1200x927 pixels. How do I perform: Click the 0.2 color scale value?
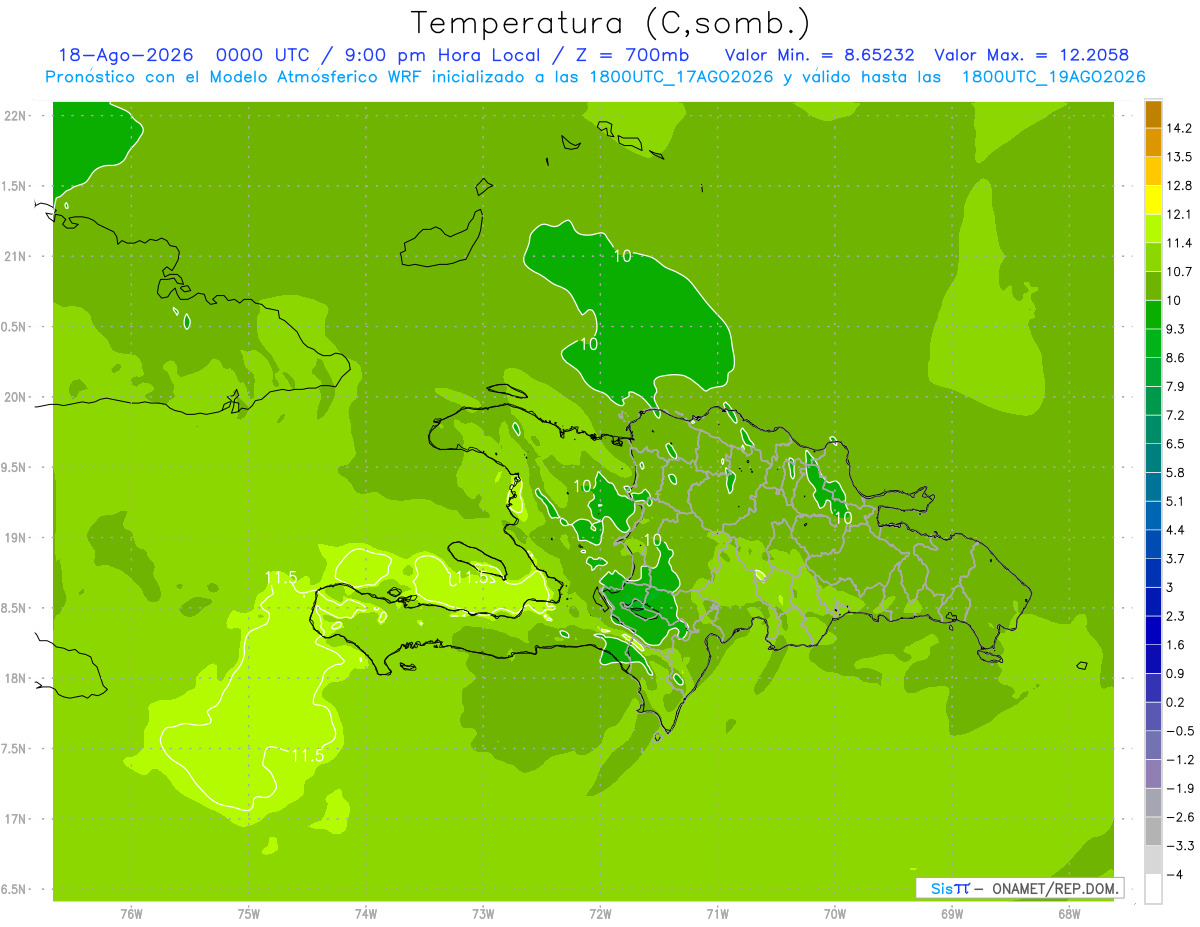pyautogui.click(x=1177, y=702)
